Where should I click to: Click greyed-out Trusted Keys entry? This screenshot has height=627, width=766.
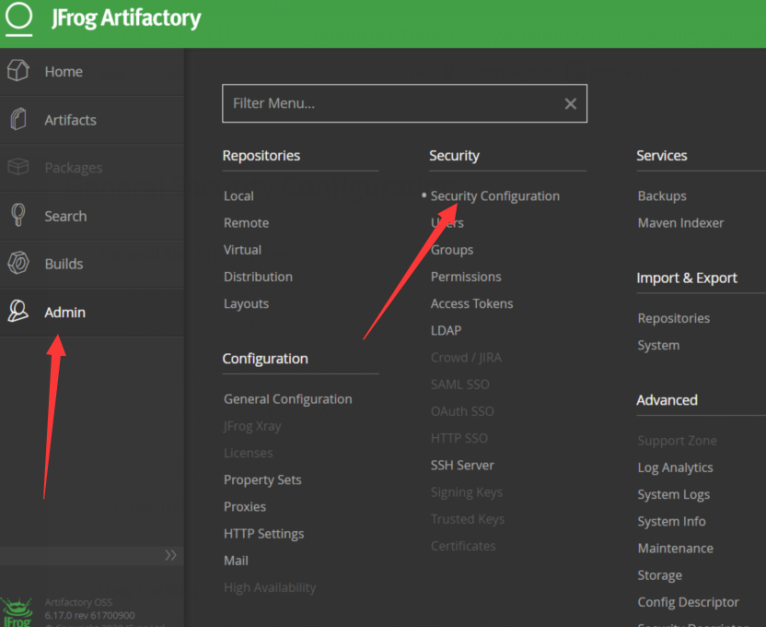point(468,519)
